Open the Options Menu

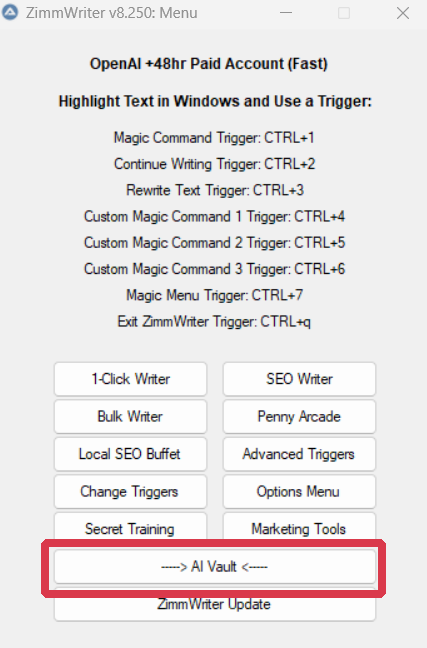(299, 492)
